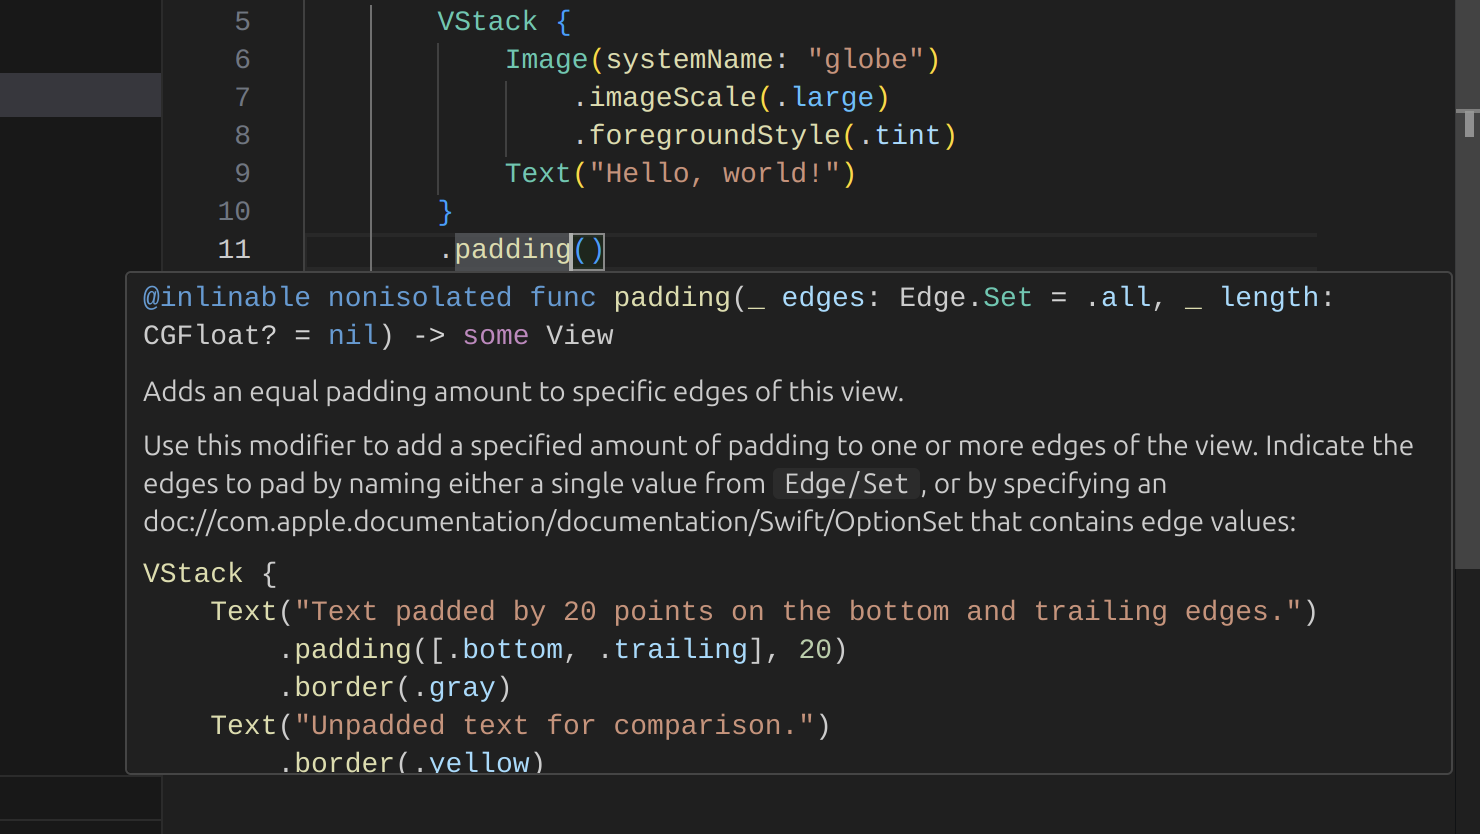Click line number 8 in the gutter
The width and height of the screenshot is (1480, 834).
pos(242,136)
